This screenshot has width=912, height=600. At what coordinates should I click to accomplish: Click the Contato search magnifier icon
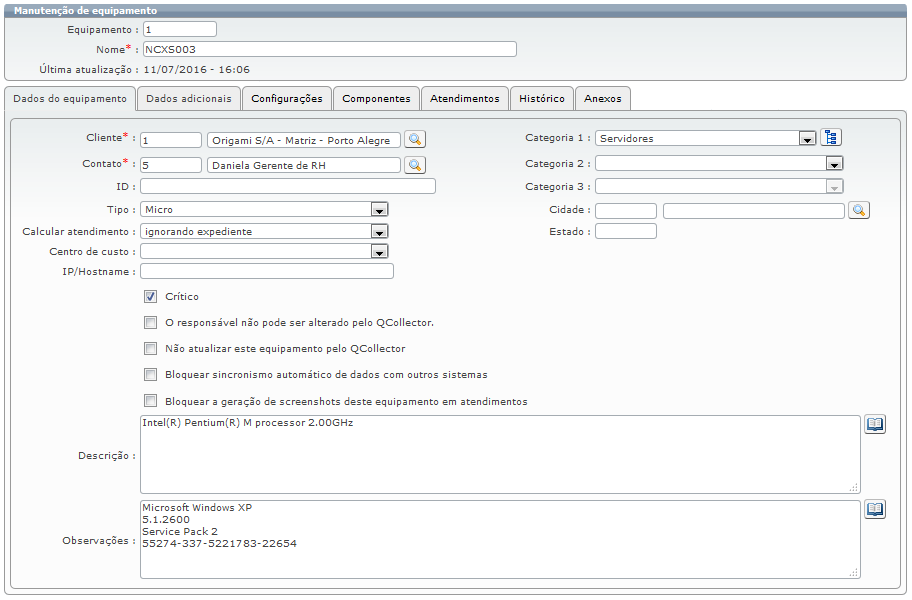point(414,165)
